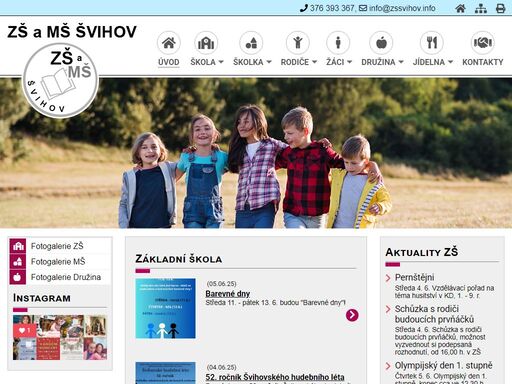Click the hero photo of five children
512x384 pixels.
[x=256, y=153]
